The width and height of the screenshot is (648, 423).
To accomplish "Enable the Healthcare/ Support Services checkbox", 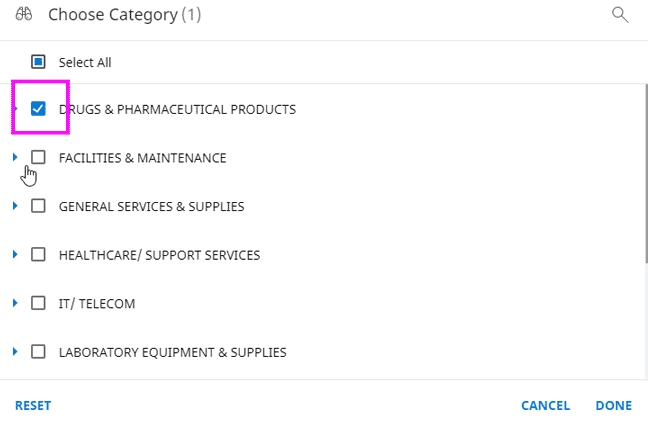I will [39, 255].
